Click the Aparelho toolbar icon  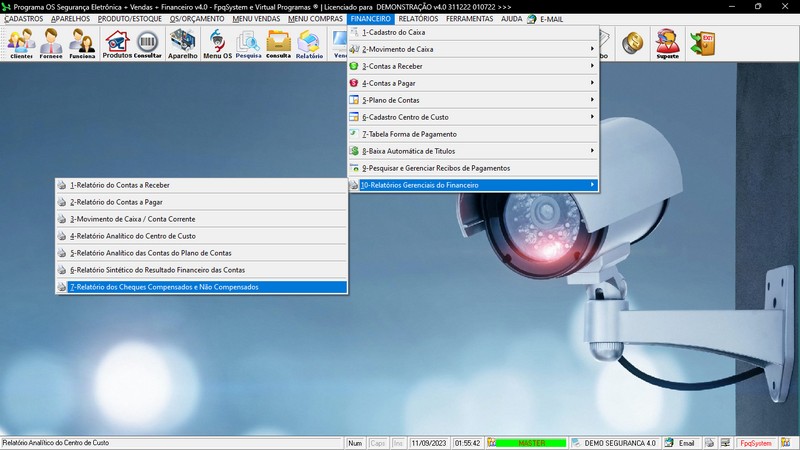coord(183,43)
